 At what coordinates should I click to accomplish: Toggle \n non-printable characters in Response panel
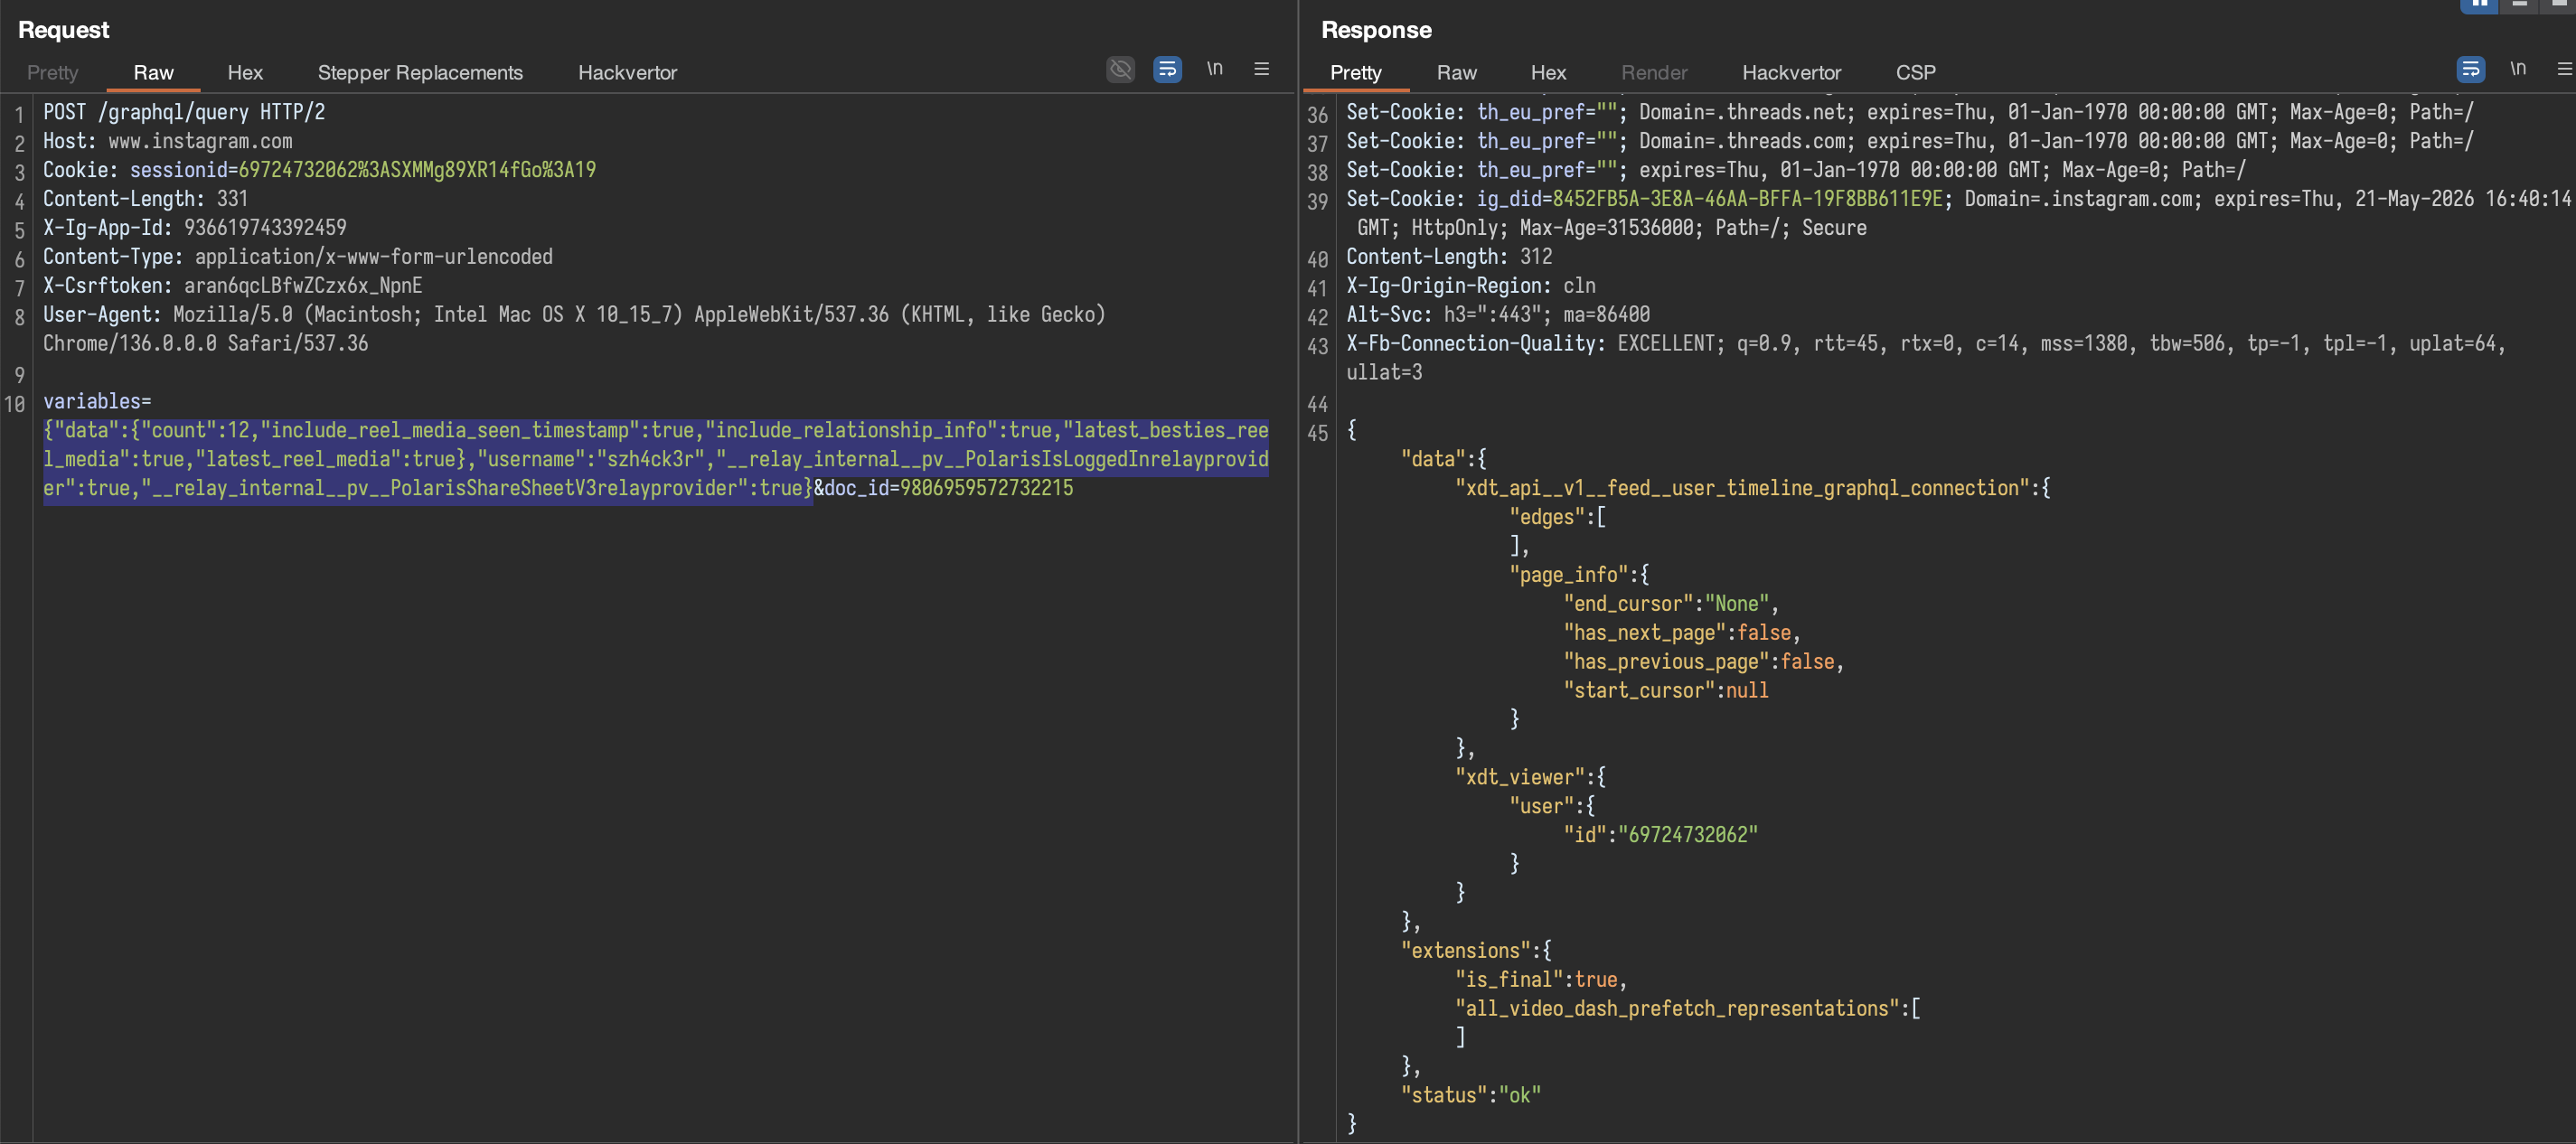tap(2517, 69)
